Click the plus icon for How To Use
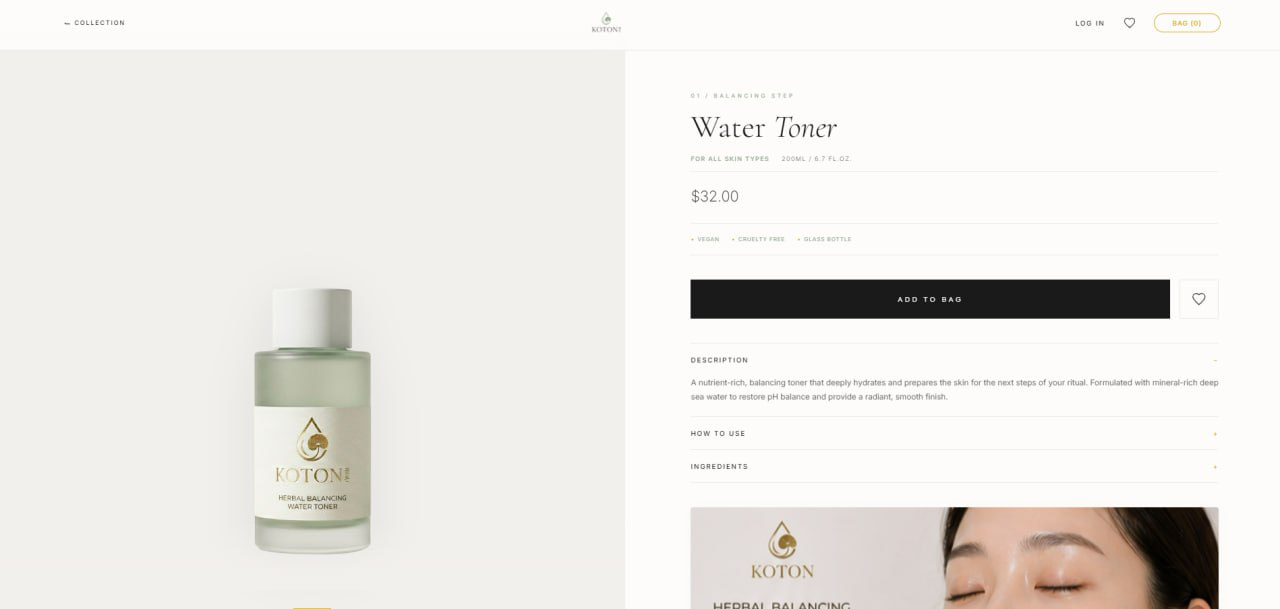Image resolution: width=1280 pixels, height=609 pixels. tap(1215, 434)
